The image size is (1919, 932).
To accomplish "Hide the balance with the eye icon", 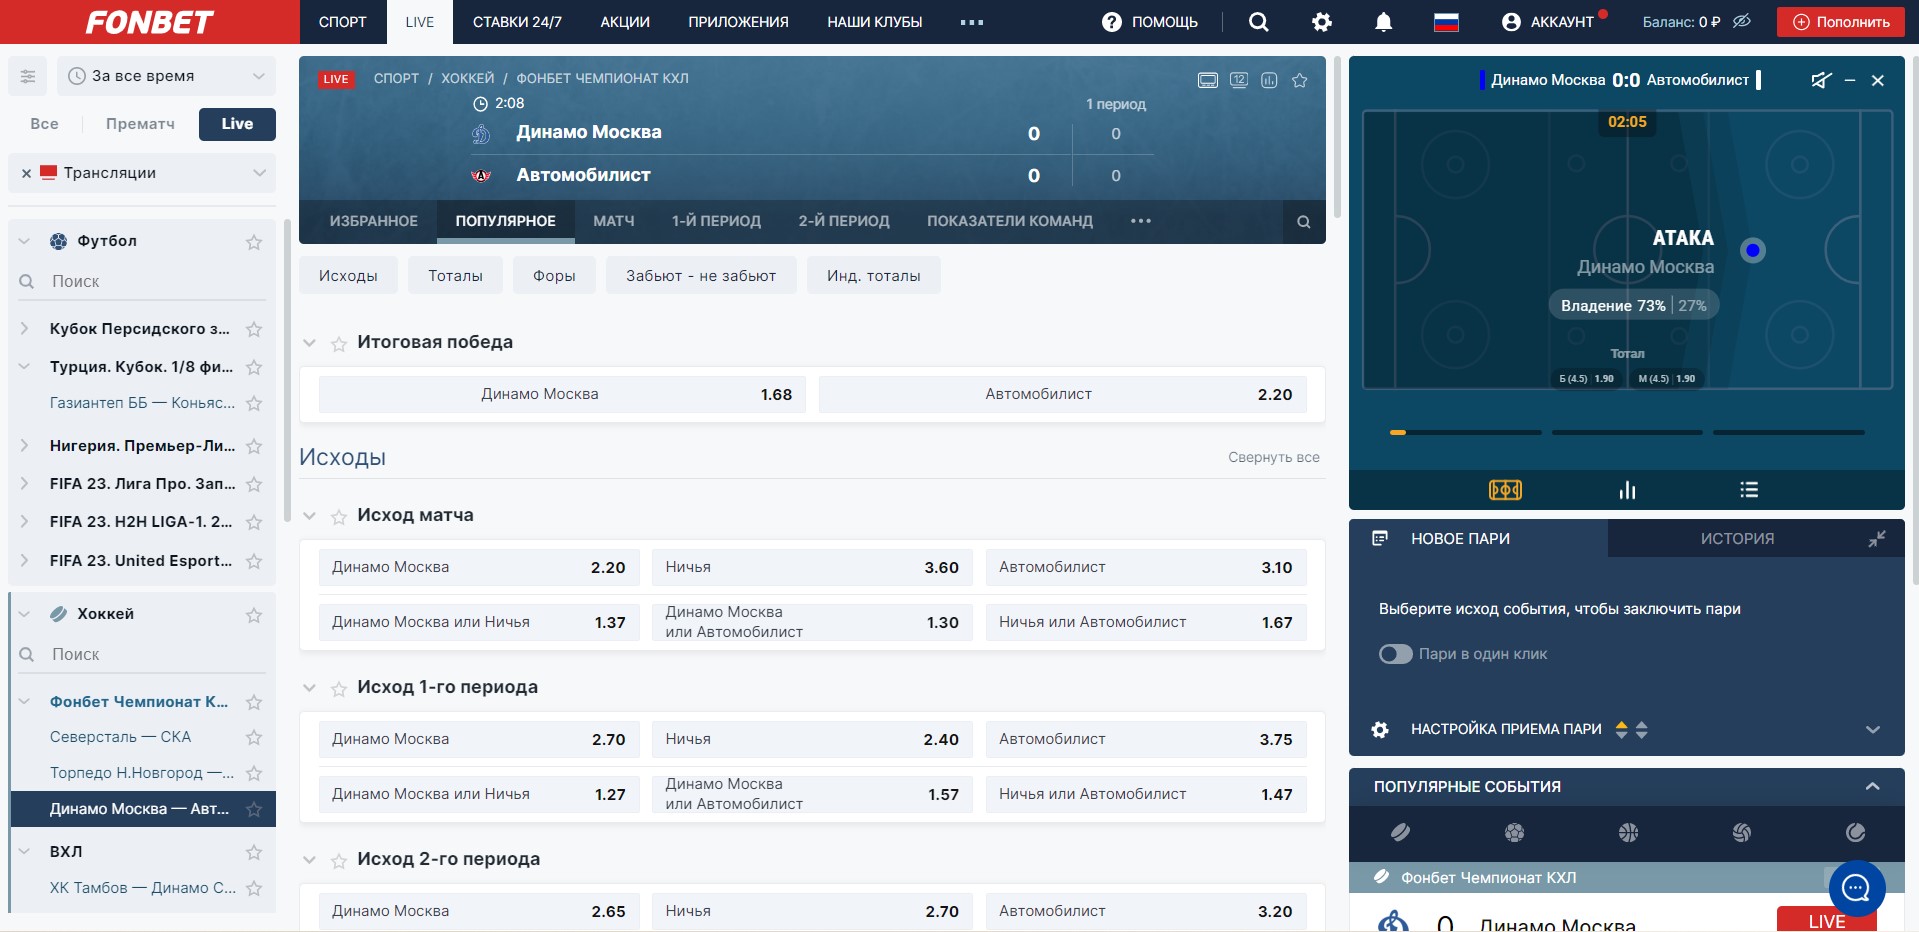I will coord(1742,21).
